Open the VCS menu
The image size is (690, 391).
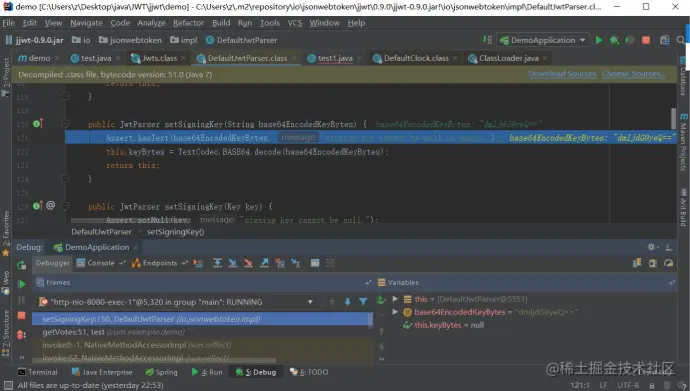click(x=295, y=23)
